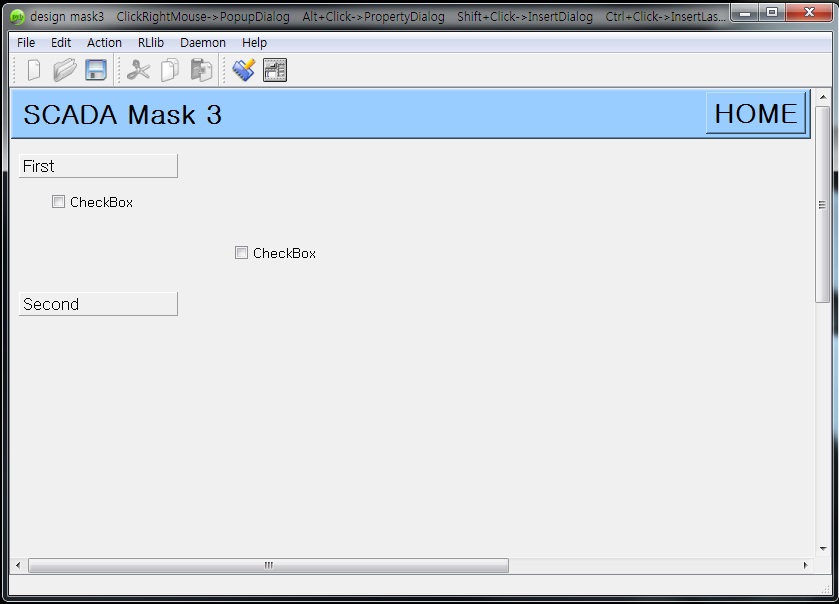Select the Second label field
The width and height of the screenshot is (839, 604).
[x=97, y=303]
